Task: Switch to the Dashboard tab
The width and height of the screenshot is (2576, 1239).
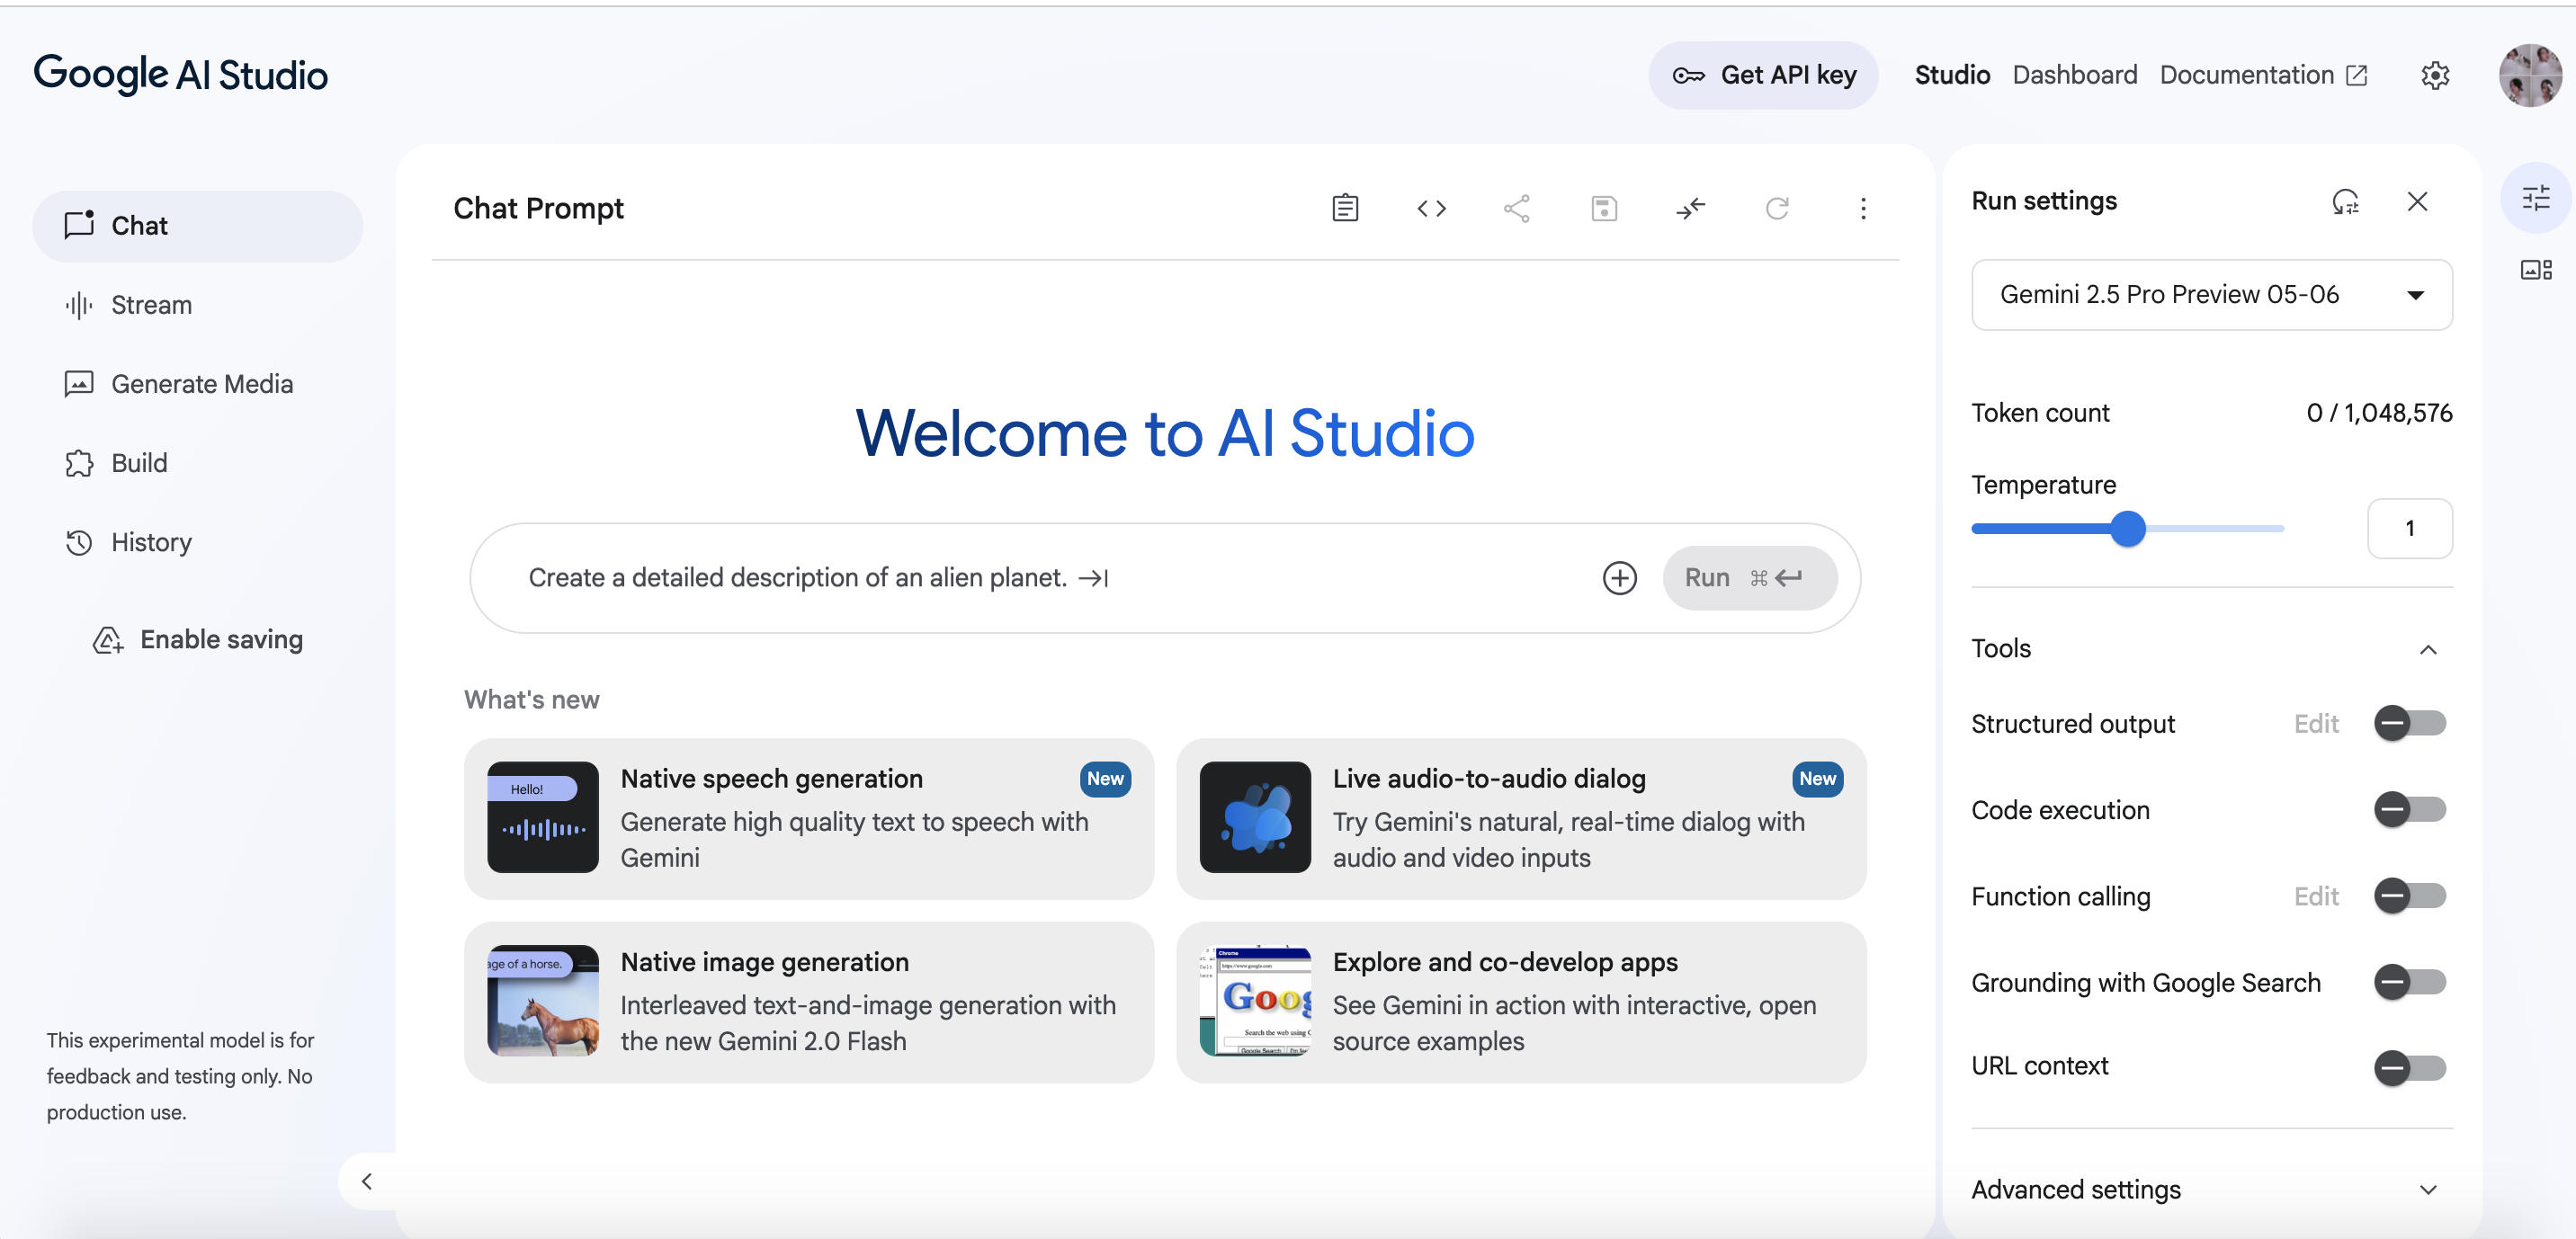Action: 2074,75
